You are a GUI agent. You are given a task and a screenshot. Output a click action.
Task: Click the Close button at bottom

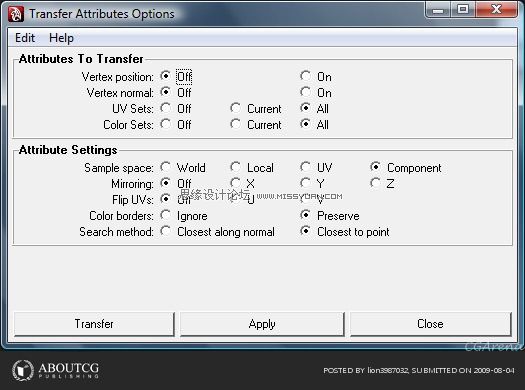coord(431,324)
